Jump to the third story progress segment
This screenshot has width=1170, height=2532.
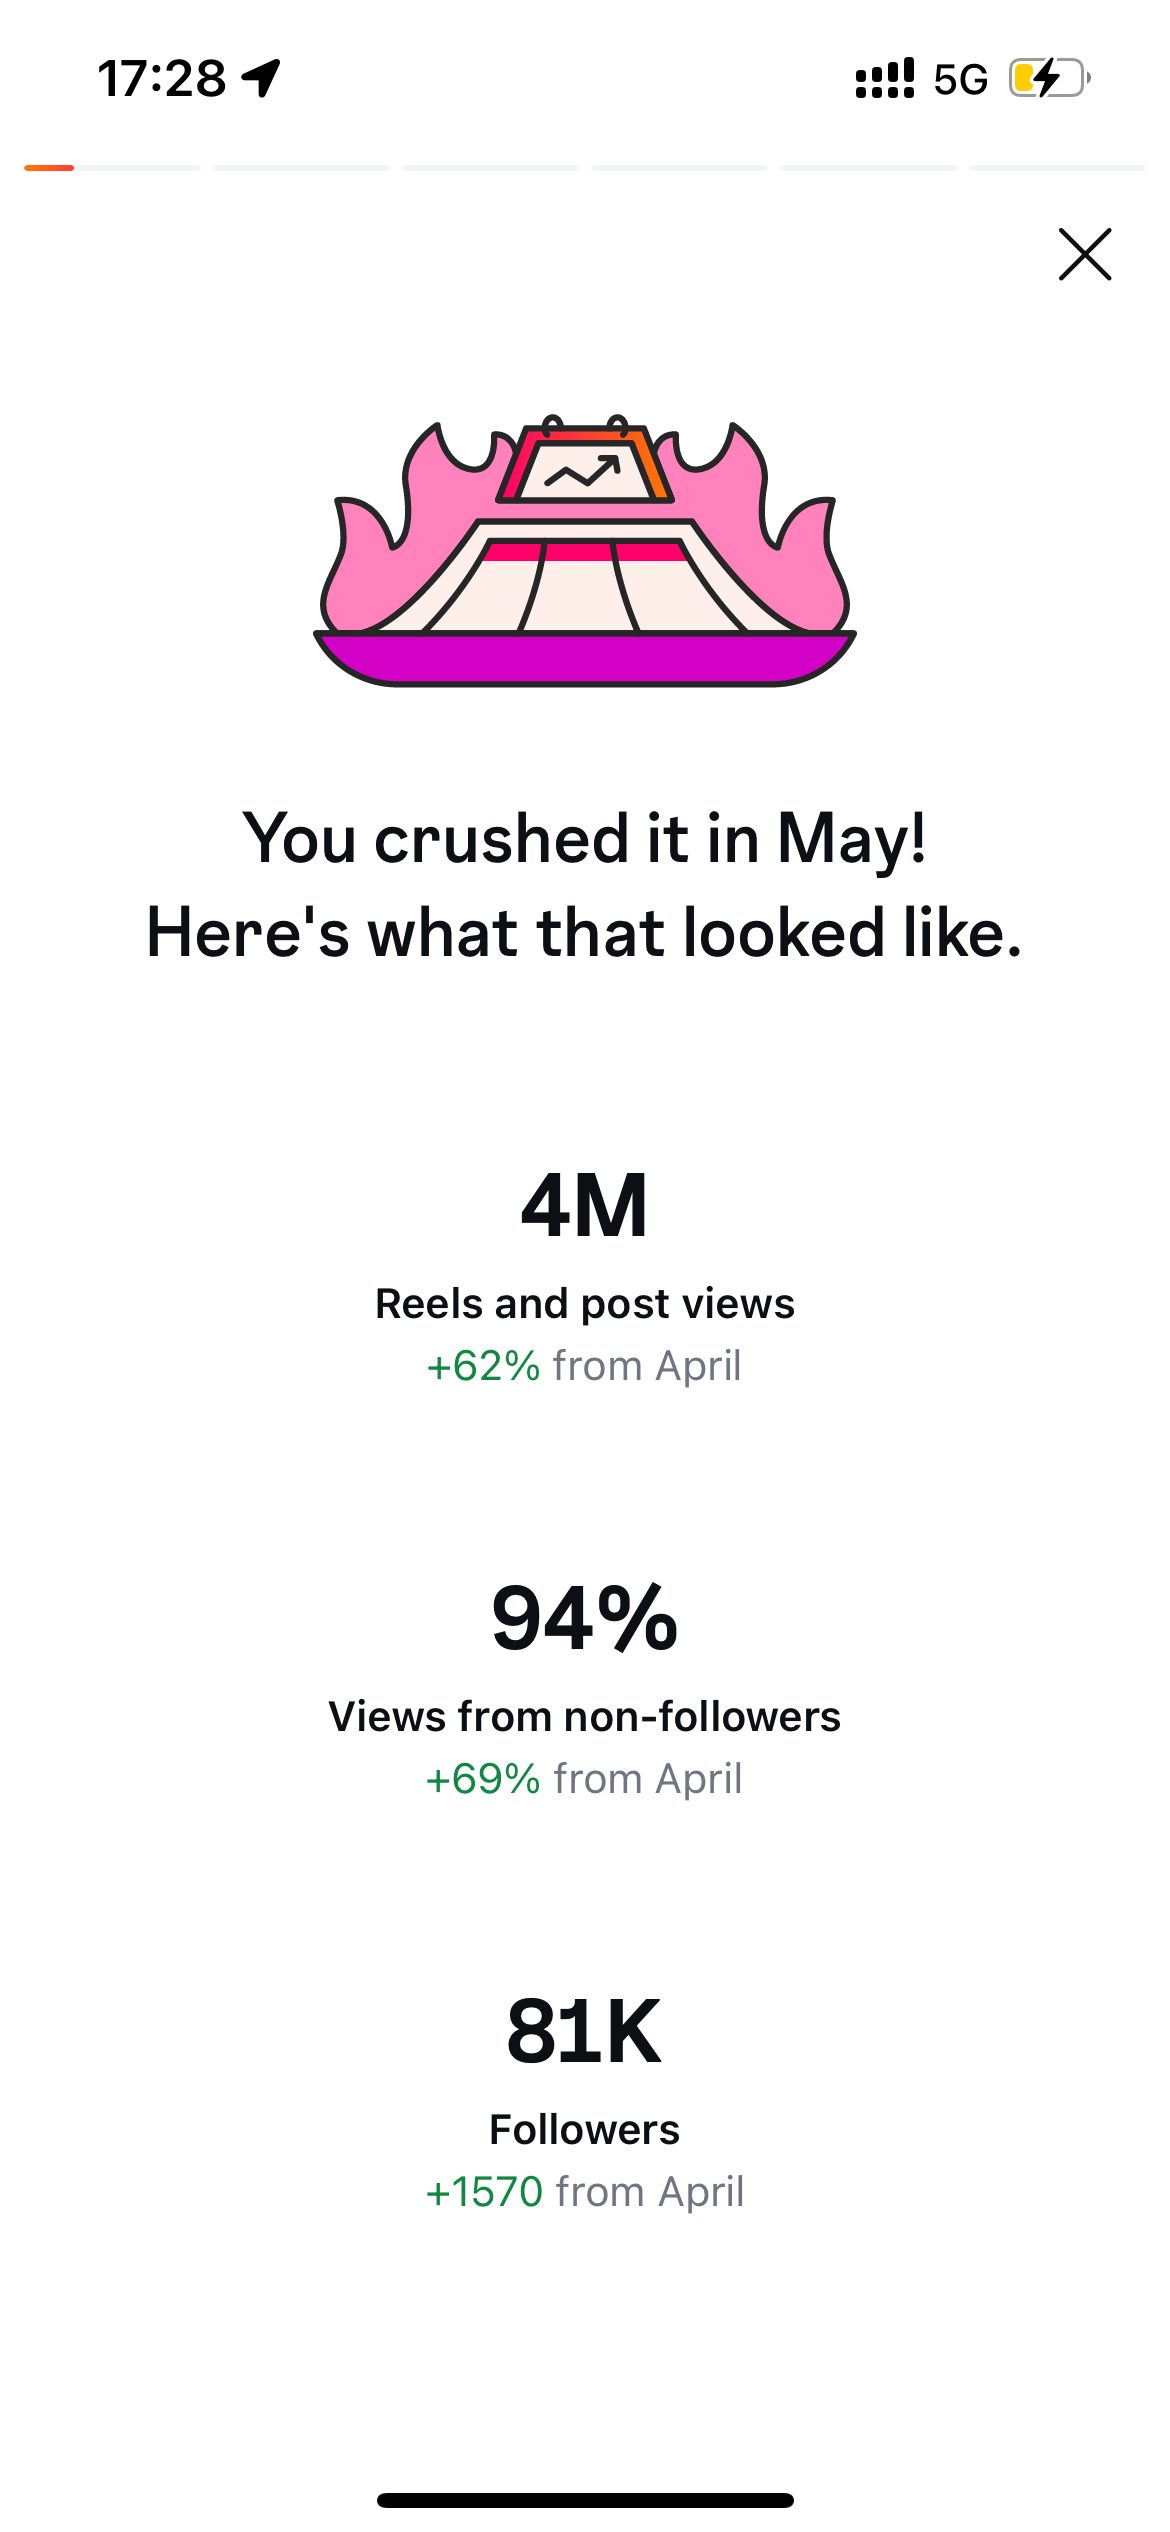tap(490, 168)
